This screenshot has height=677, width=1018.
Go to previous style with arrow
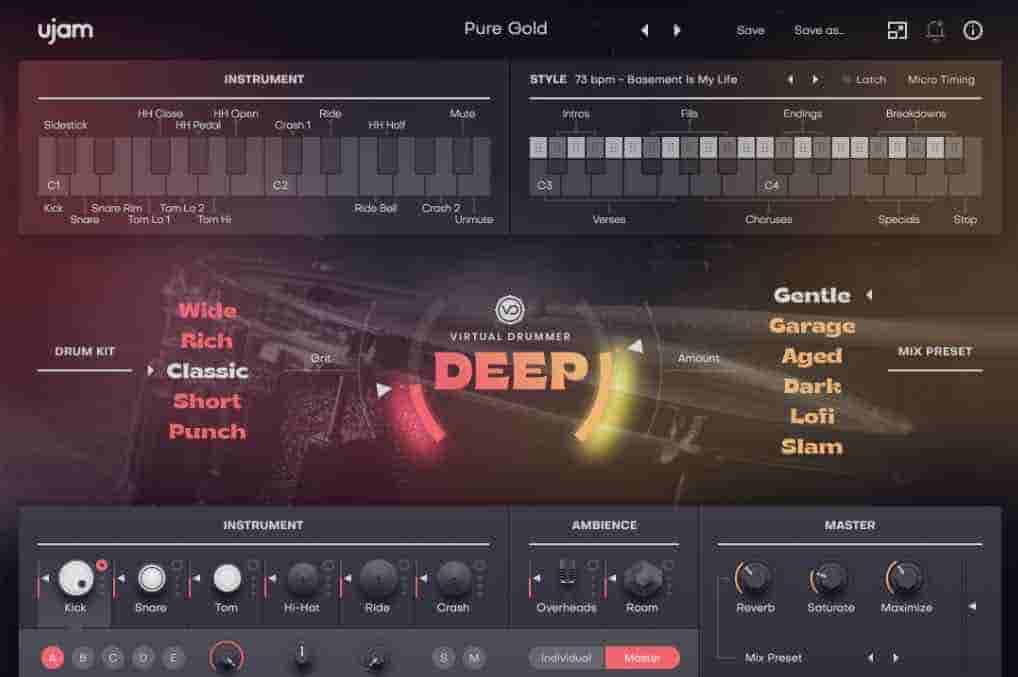coord(790,79)
